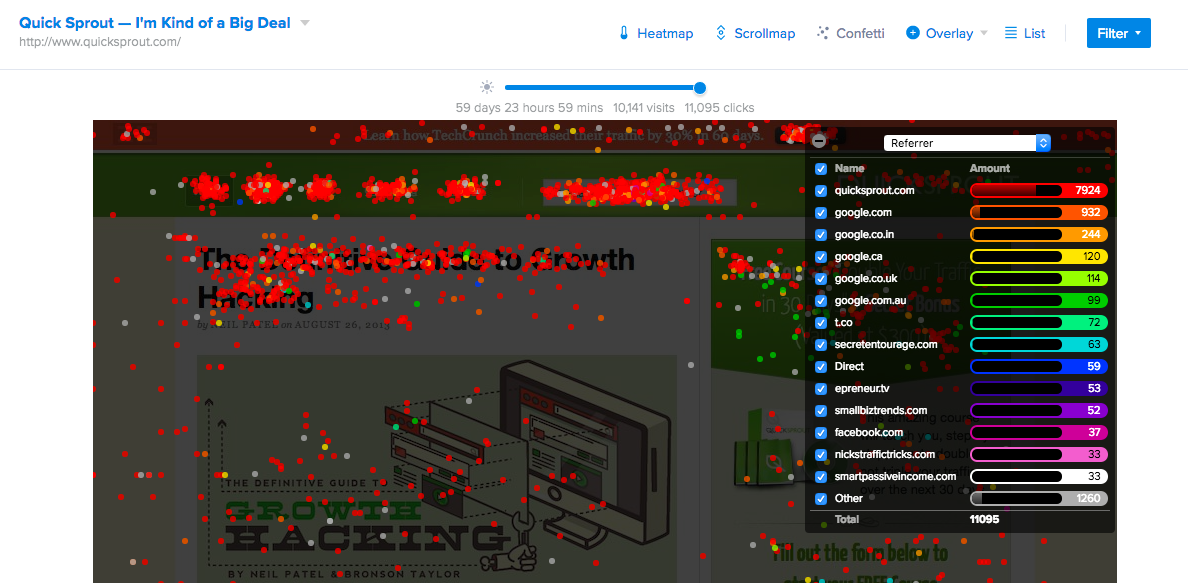The height and width of the screenshot is (583, 1188).
Task: Open the Referrer select box
Action: [x=967, y=143]
